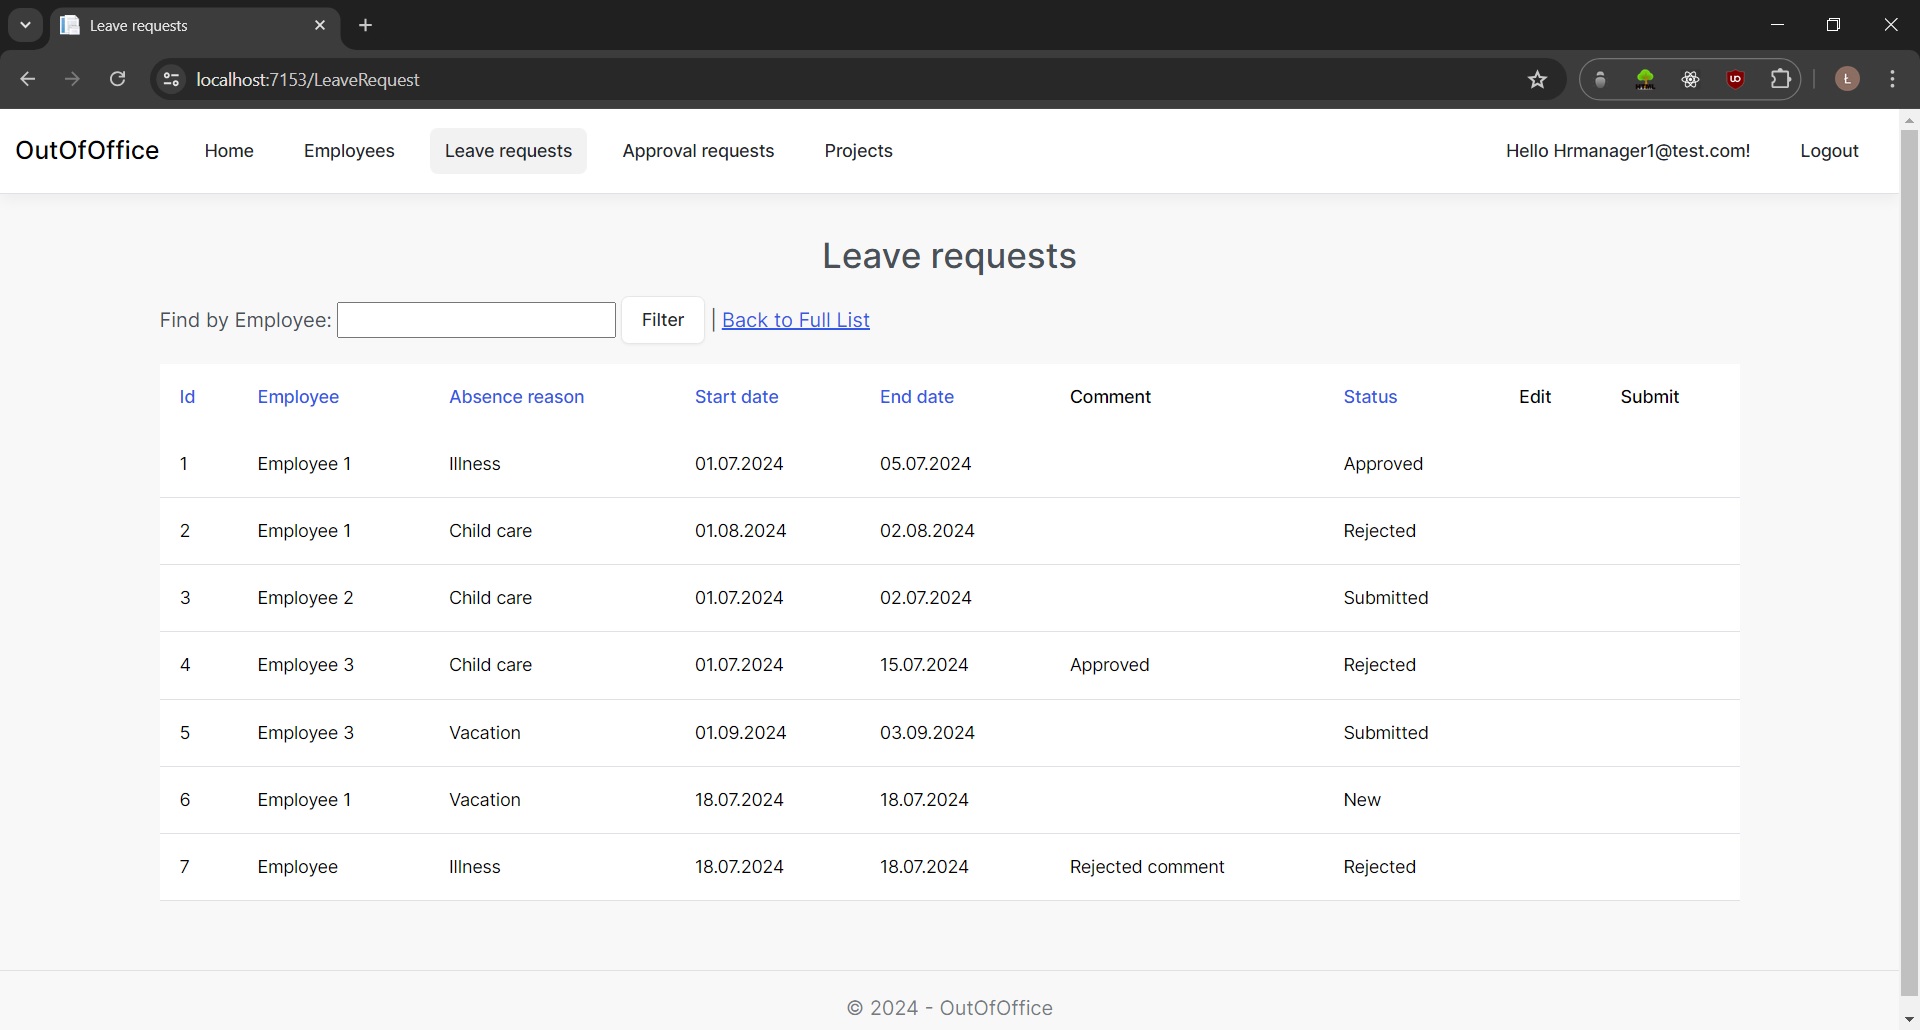Click the Find by Employee input field
The height and width of the screenshot is (1030, 1920).
pos(476,320)
